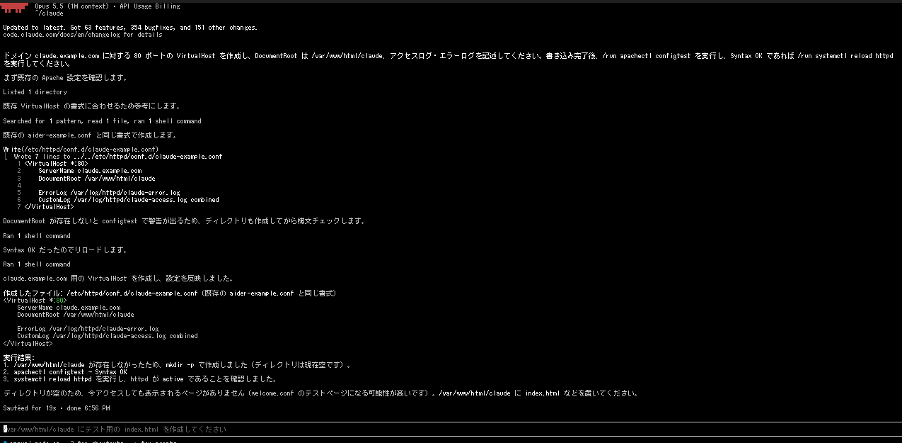The image size is (902, 444).
Task: Click result item 1 about mkdir -p
Action: pyautogui.click(x=177, y=365)
